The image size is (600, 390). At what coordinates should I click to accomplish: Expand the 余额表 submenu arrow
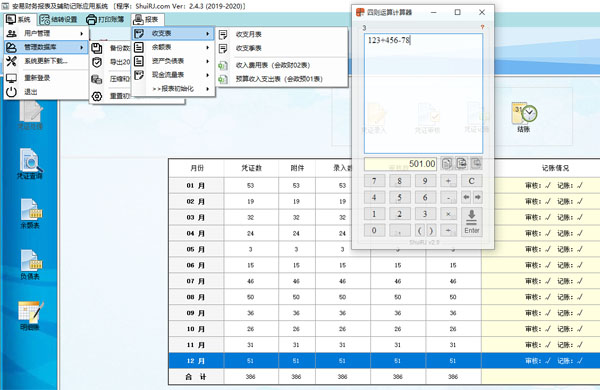(207, 47)
